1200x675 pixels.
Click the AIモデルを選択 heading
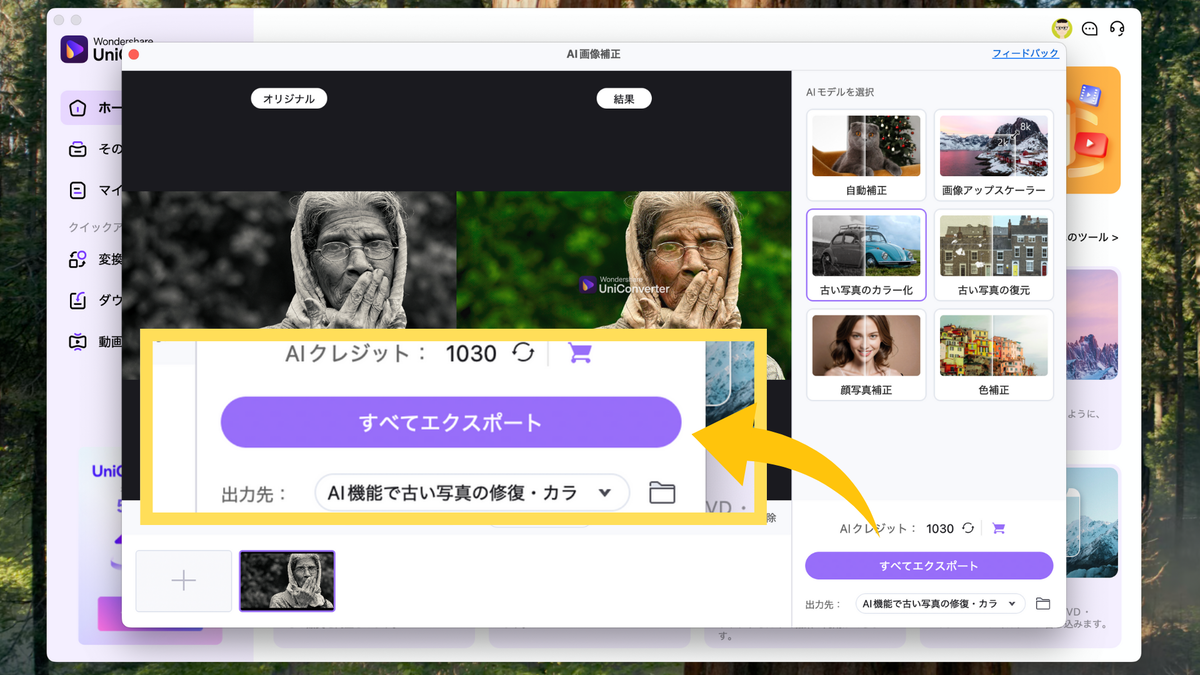pyautogui.click(x=840, y=92)
